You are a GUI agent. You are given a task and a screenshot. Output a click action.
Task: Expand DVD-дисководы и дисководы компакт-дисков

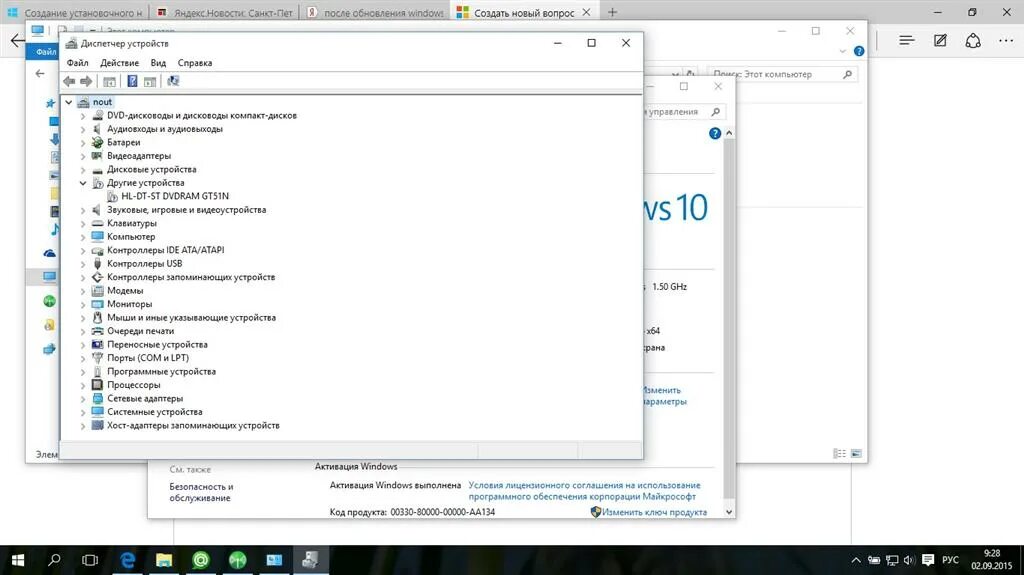(x=83, y=116)
